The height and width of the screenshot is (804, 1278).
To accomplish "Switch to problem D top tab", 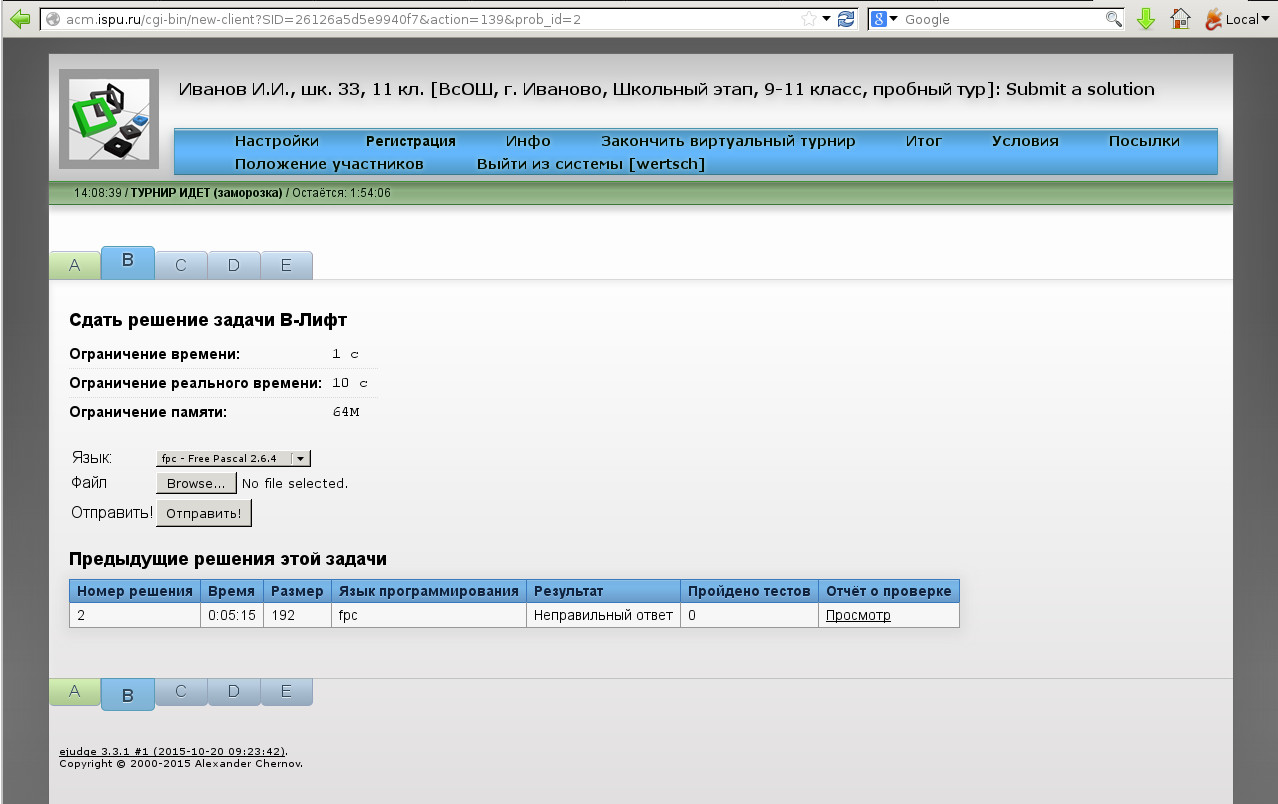I will (234, 265).
